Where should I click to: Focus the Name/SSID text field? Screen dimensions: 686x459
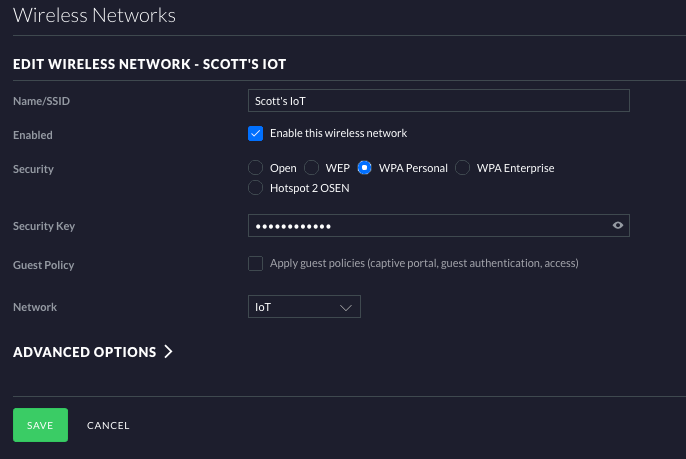pyautogui.click(x=439, y=101)
